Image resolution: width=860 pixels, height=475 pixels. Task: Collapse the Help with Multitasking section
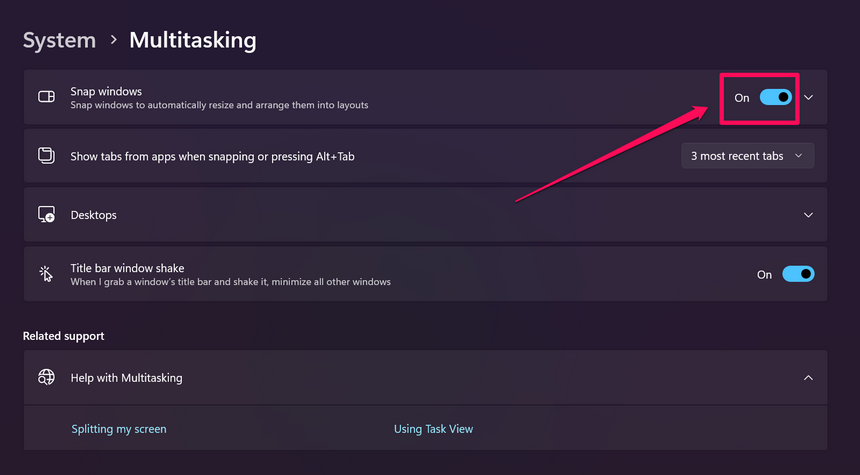point(809,378)
